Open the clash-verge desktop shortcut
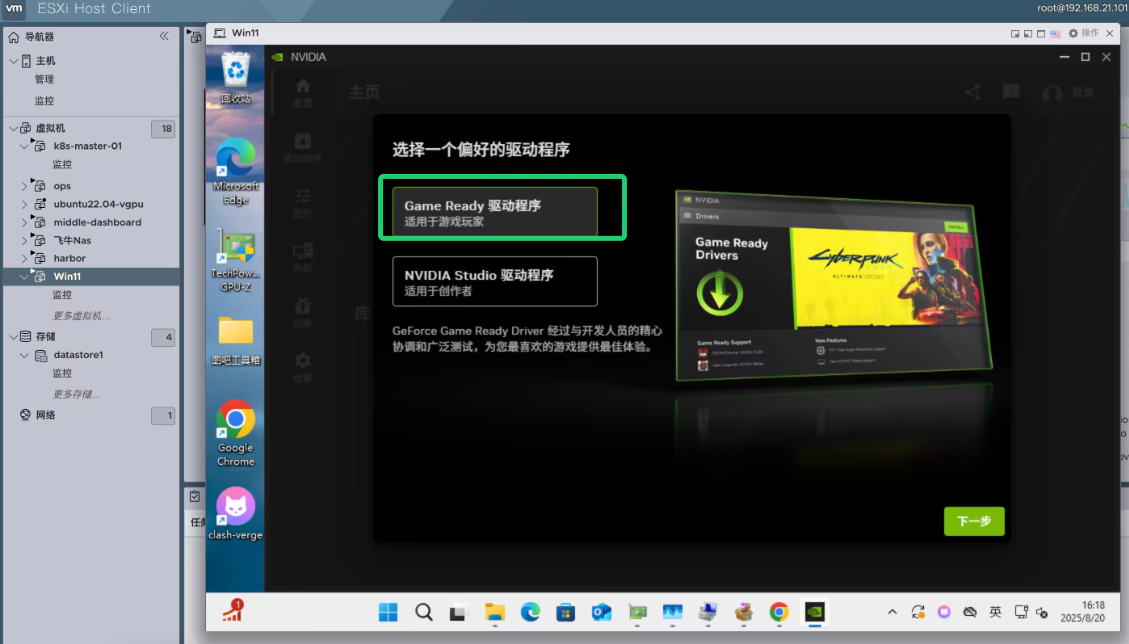 point(235,513)
